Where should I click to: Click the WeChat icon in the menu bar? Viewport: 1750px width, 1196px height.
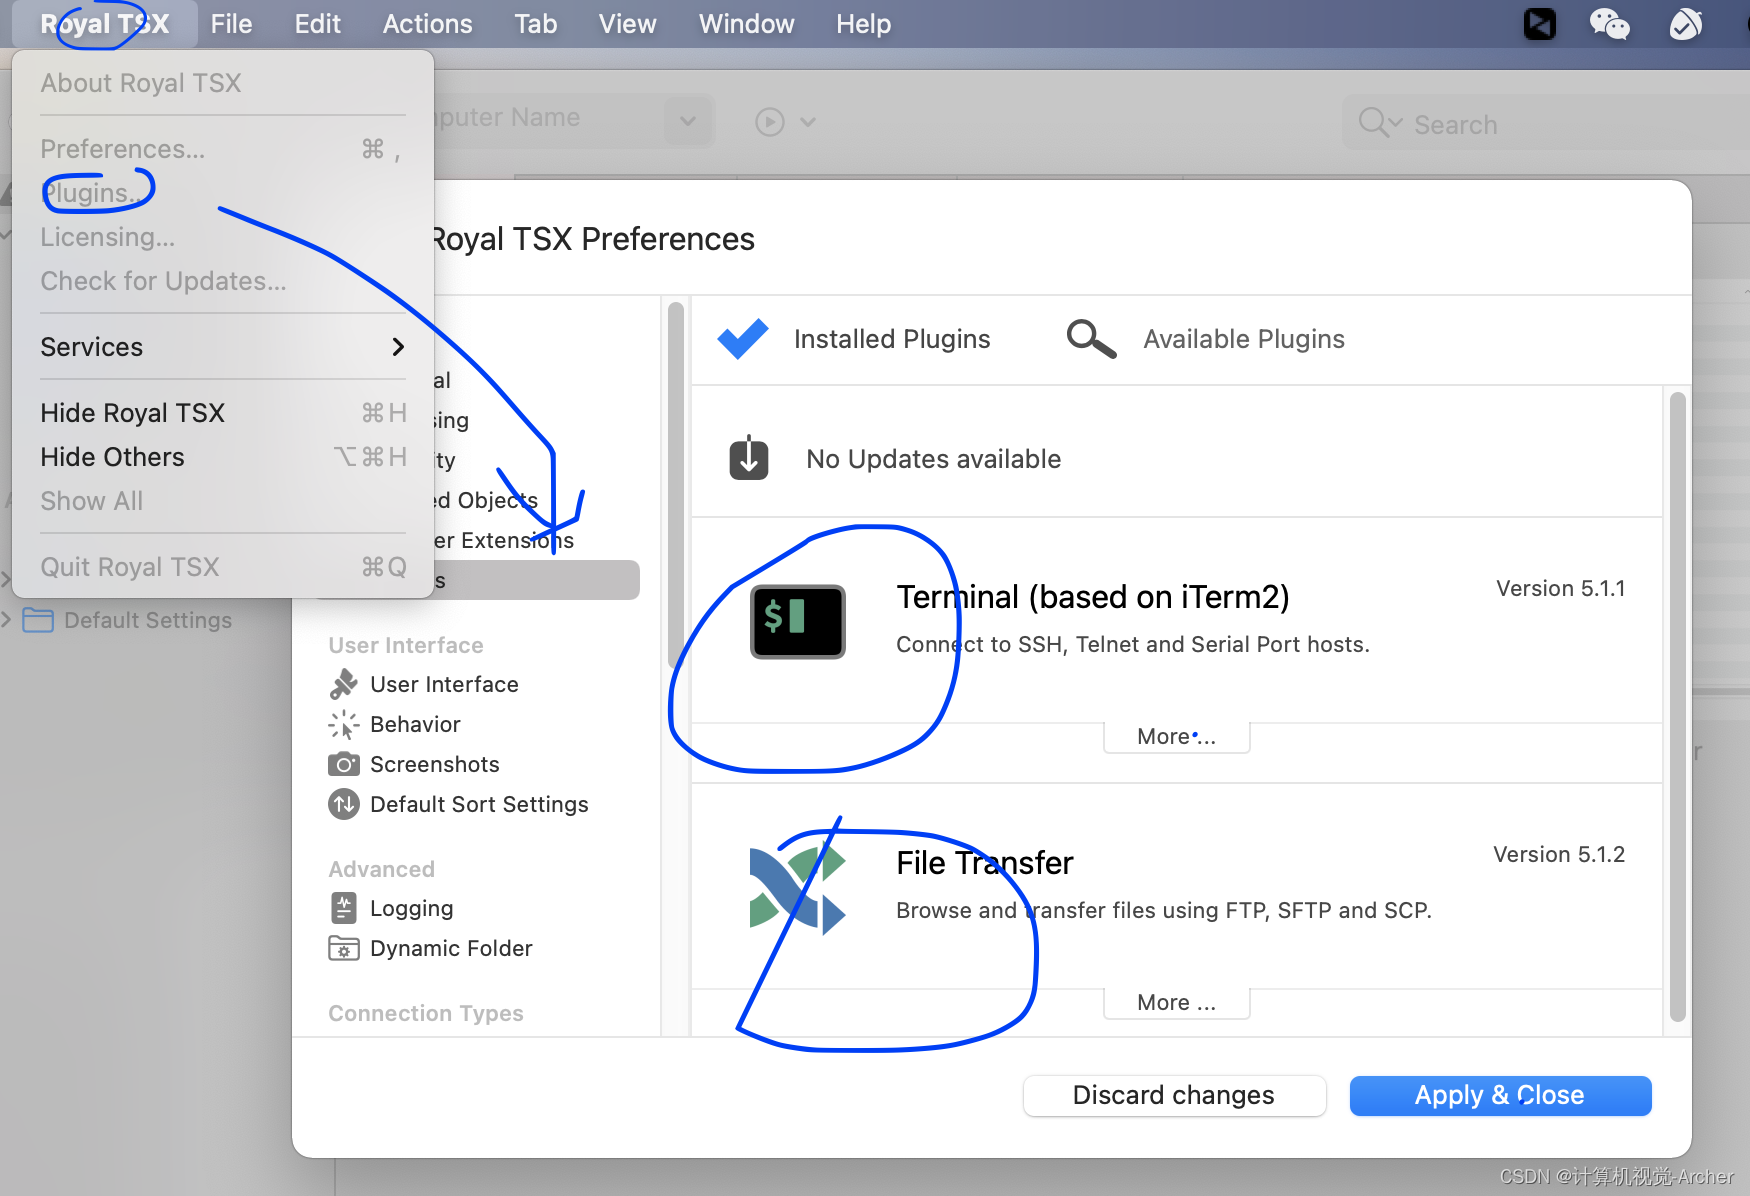click(1611, 23)
